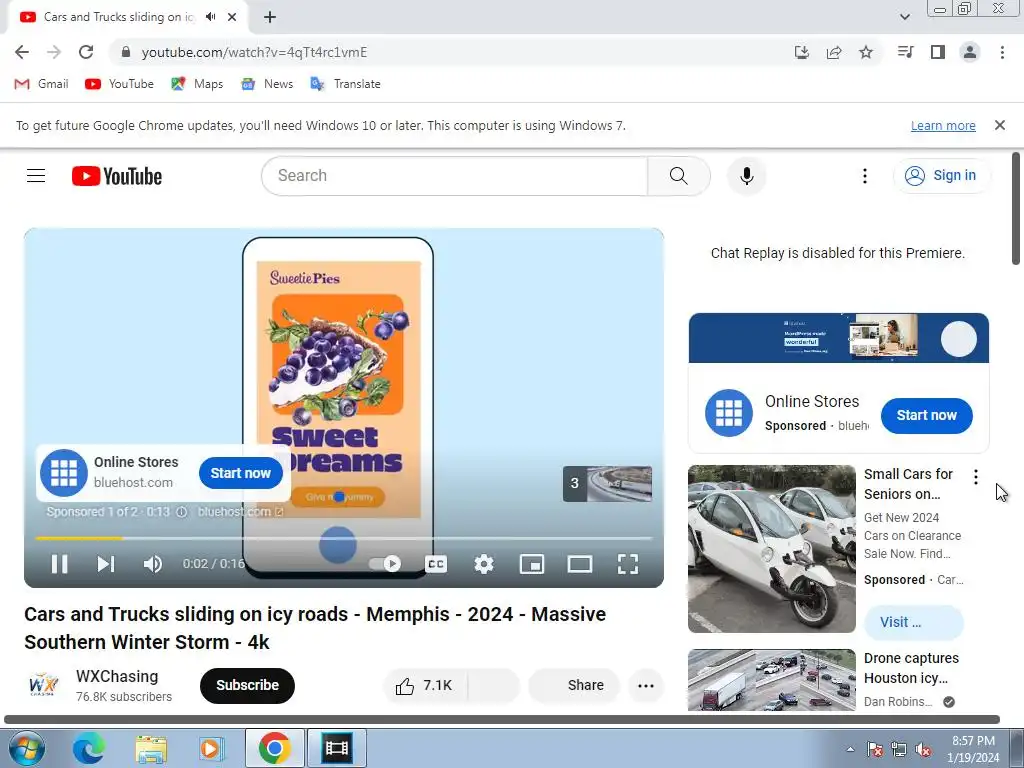Open Chrome three-dot menu
This screenshot has height=768, width=1024.
pos(1002,52)
